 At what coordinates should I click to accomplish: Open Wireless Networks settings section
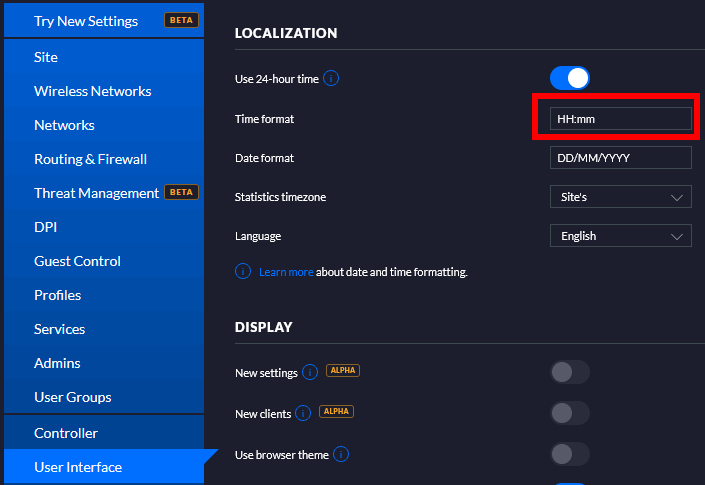pos(93,91)
